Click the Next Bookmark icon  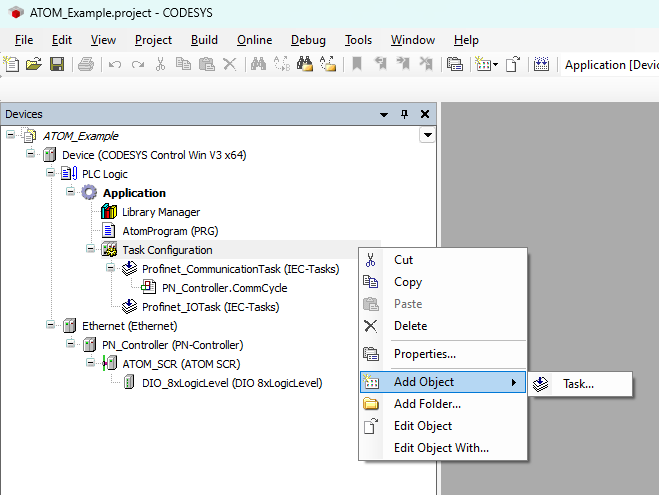tap(403, 64)
